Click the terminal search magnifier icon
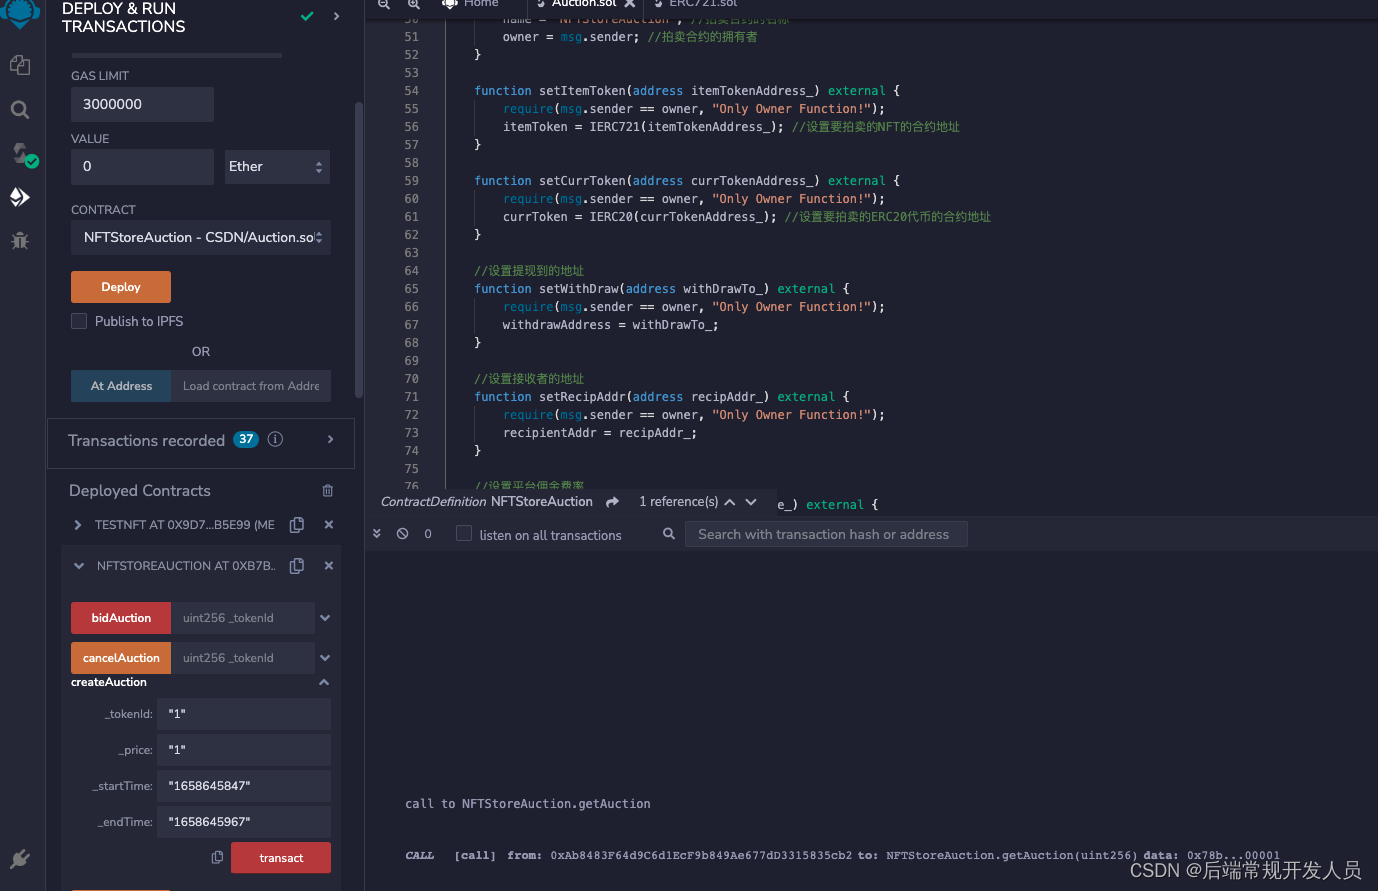Viewport: 1378px width, 891px height. (x=669, y=534)
